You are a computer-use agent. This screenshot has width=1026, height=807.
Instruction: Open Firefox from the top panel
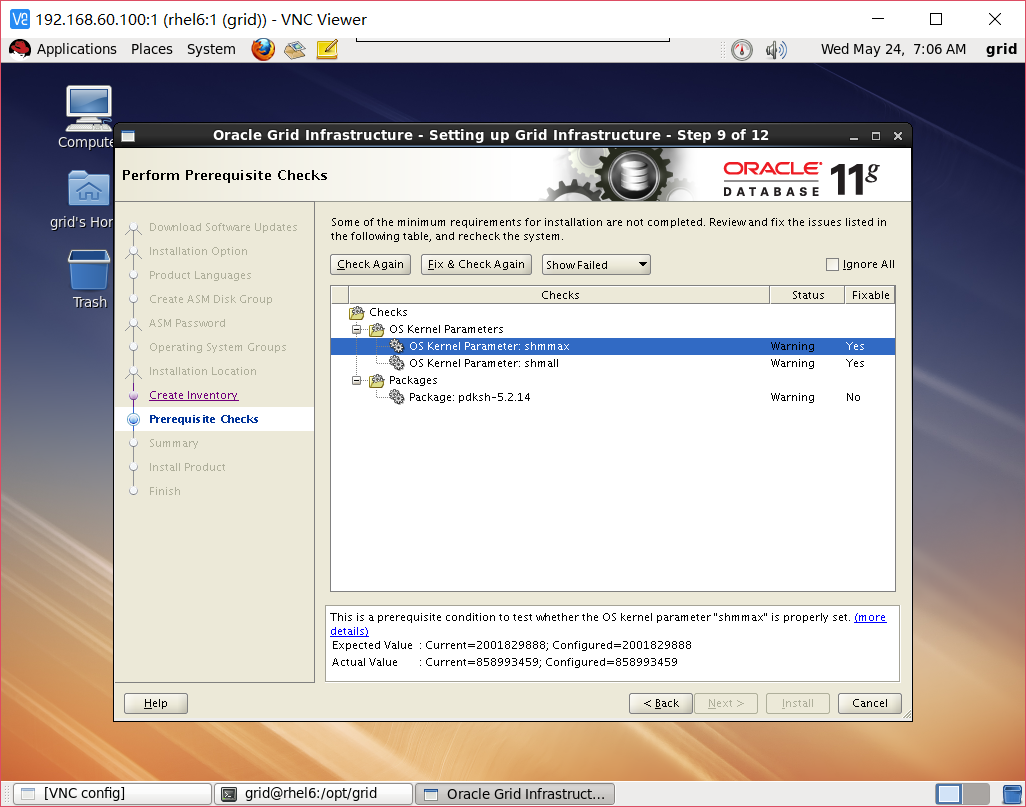[x=262, y=48]
